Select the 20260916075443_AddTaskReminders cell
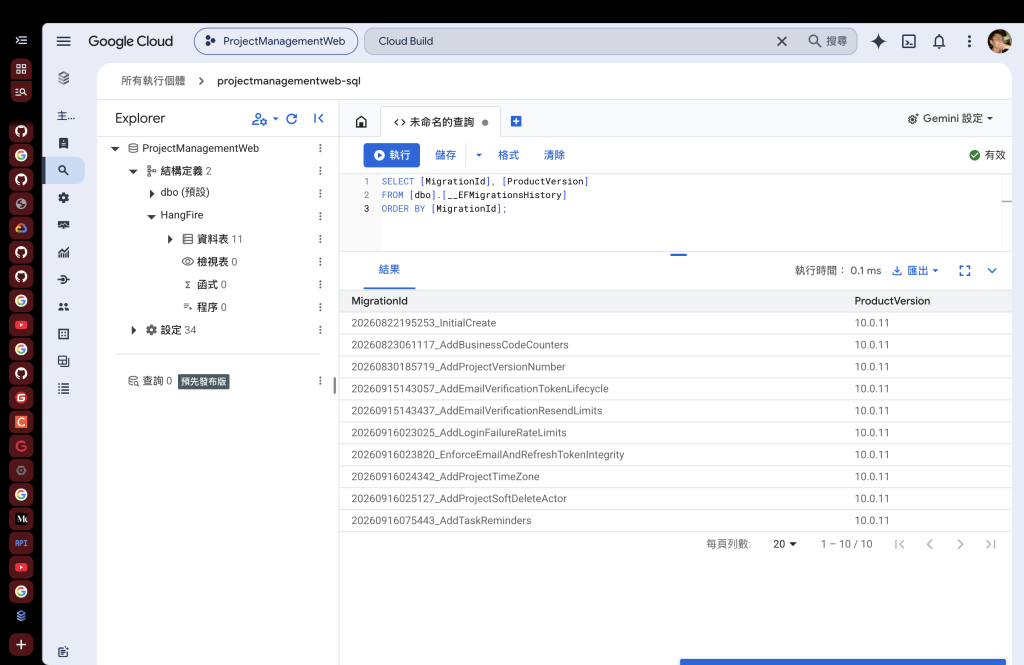This screenshot has height=665, width=1024. click(441, 521)
